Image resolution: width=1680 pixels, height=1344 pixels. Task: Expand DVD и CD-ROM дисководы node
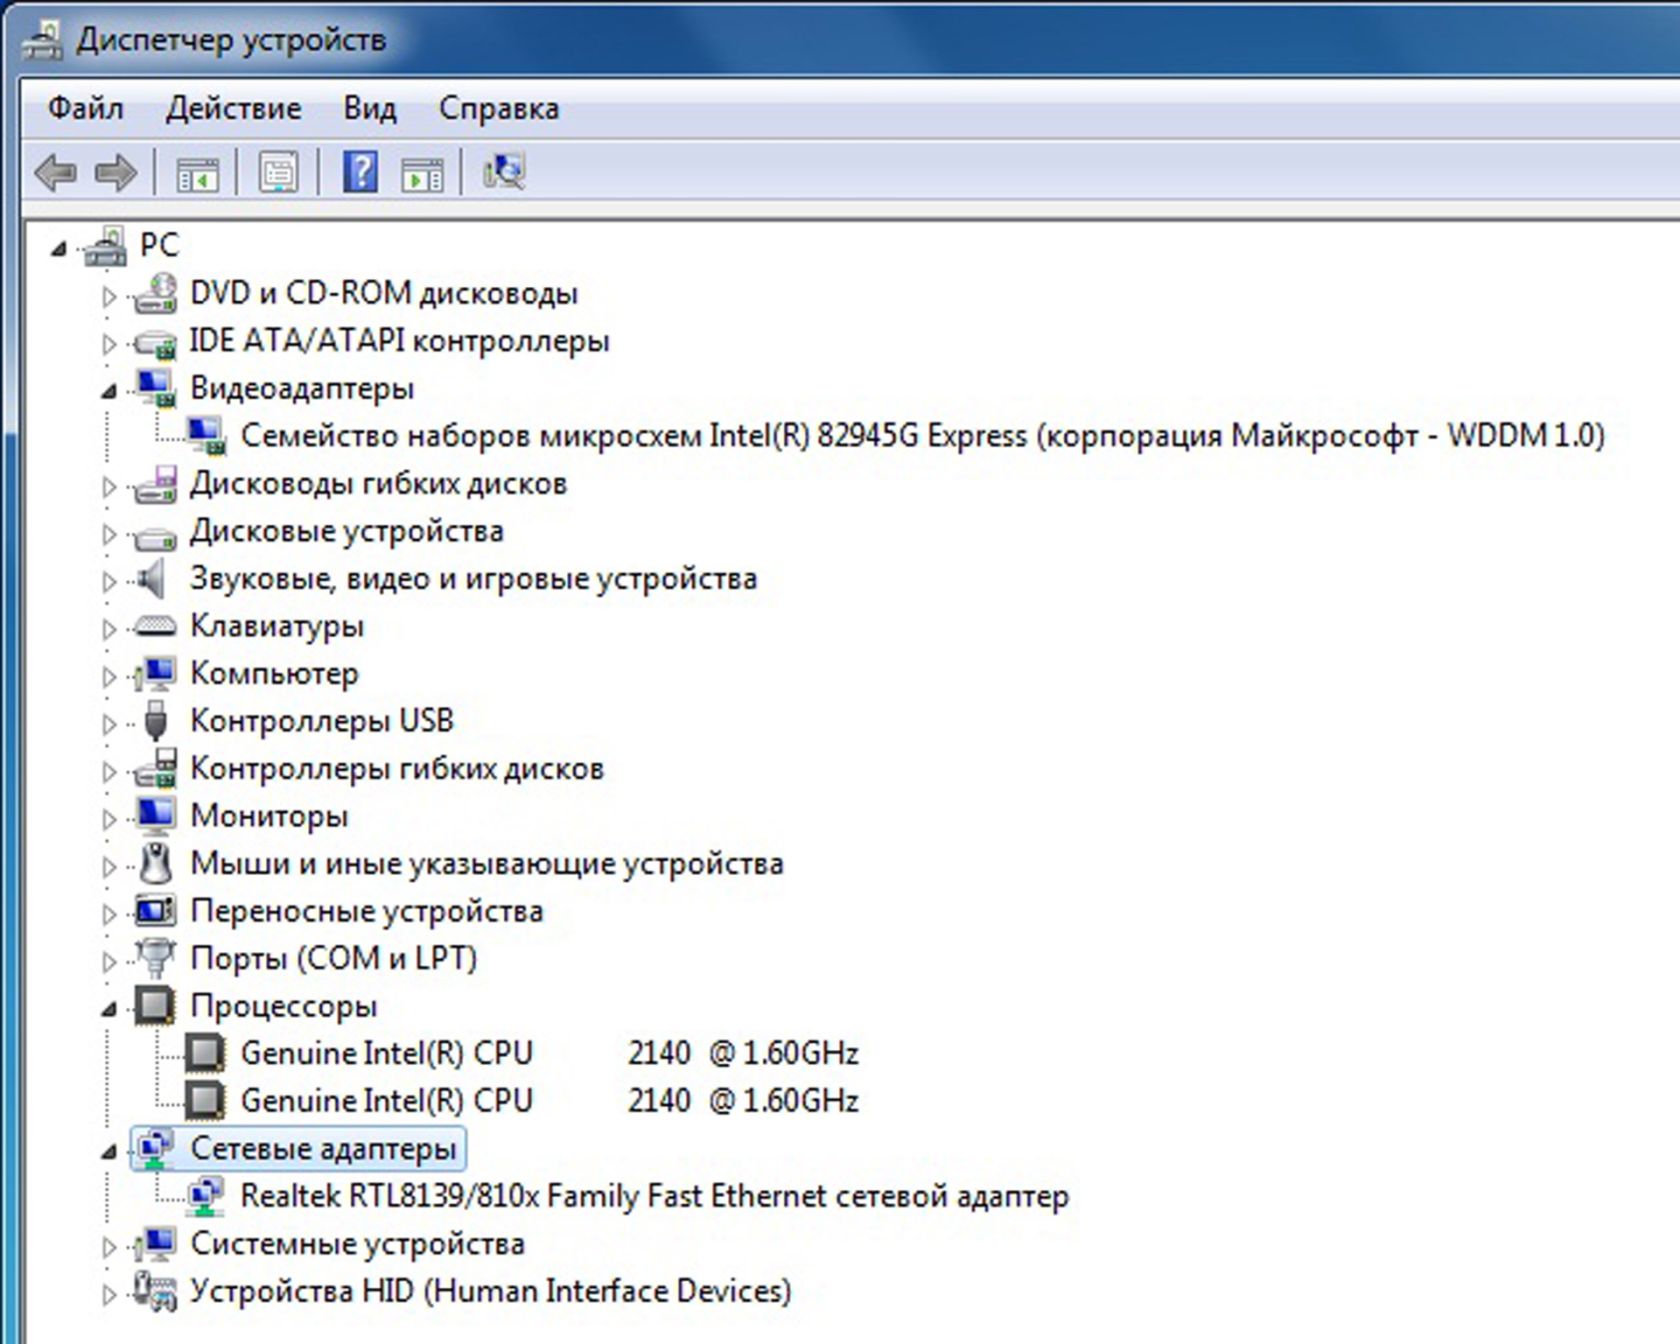(x=109, y=296)
